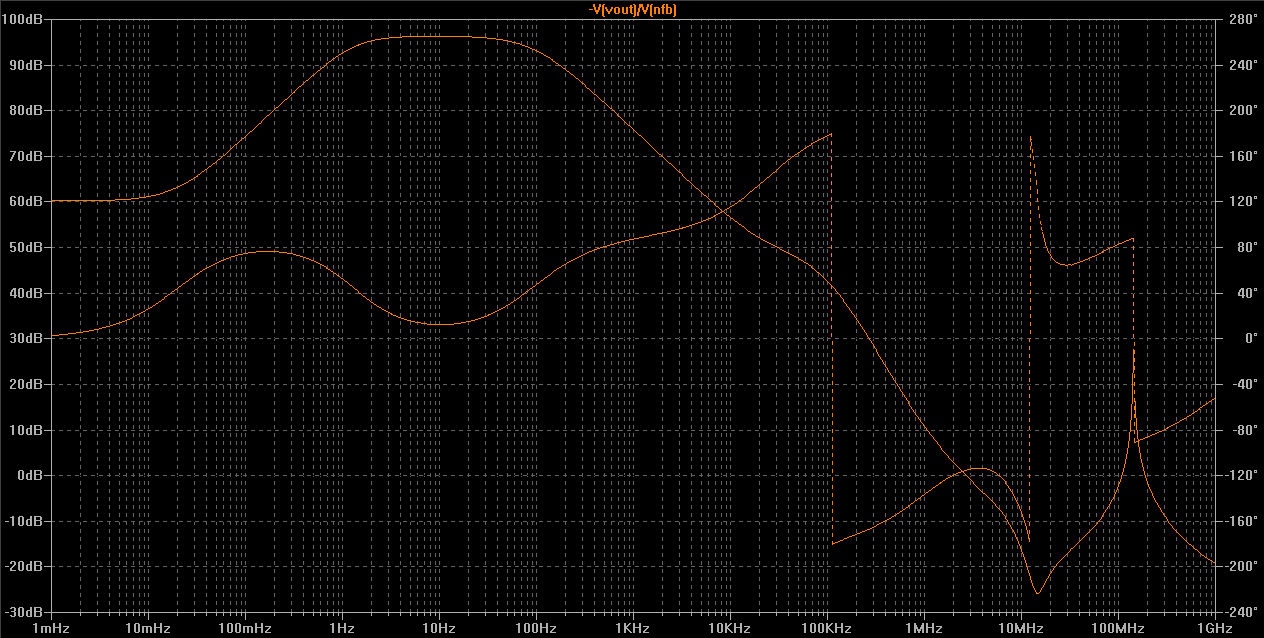Click the 30dB magnitude axis label

pyautogui.click(x=25, y=338)
